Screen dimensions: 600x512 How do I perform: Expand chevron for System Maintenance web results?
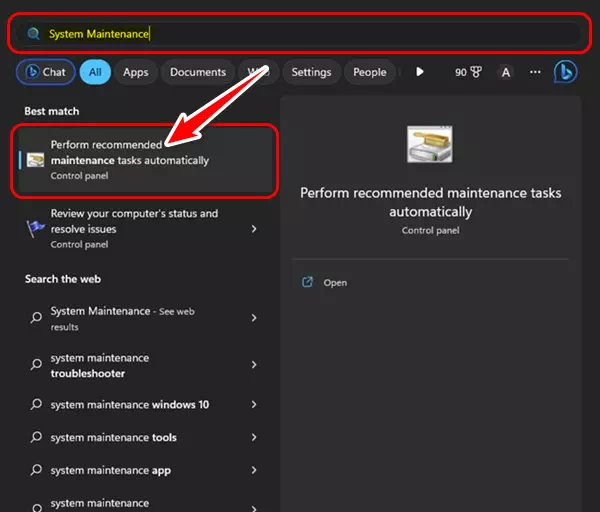point(254,318)
